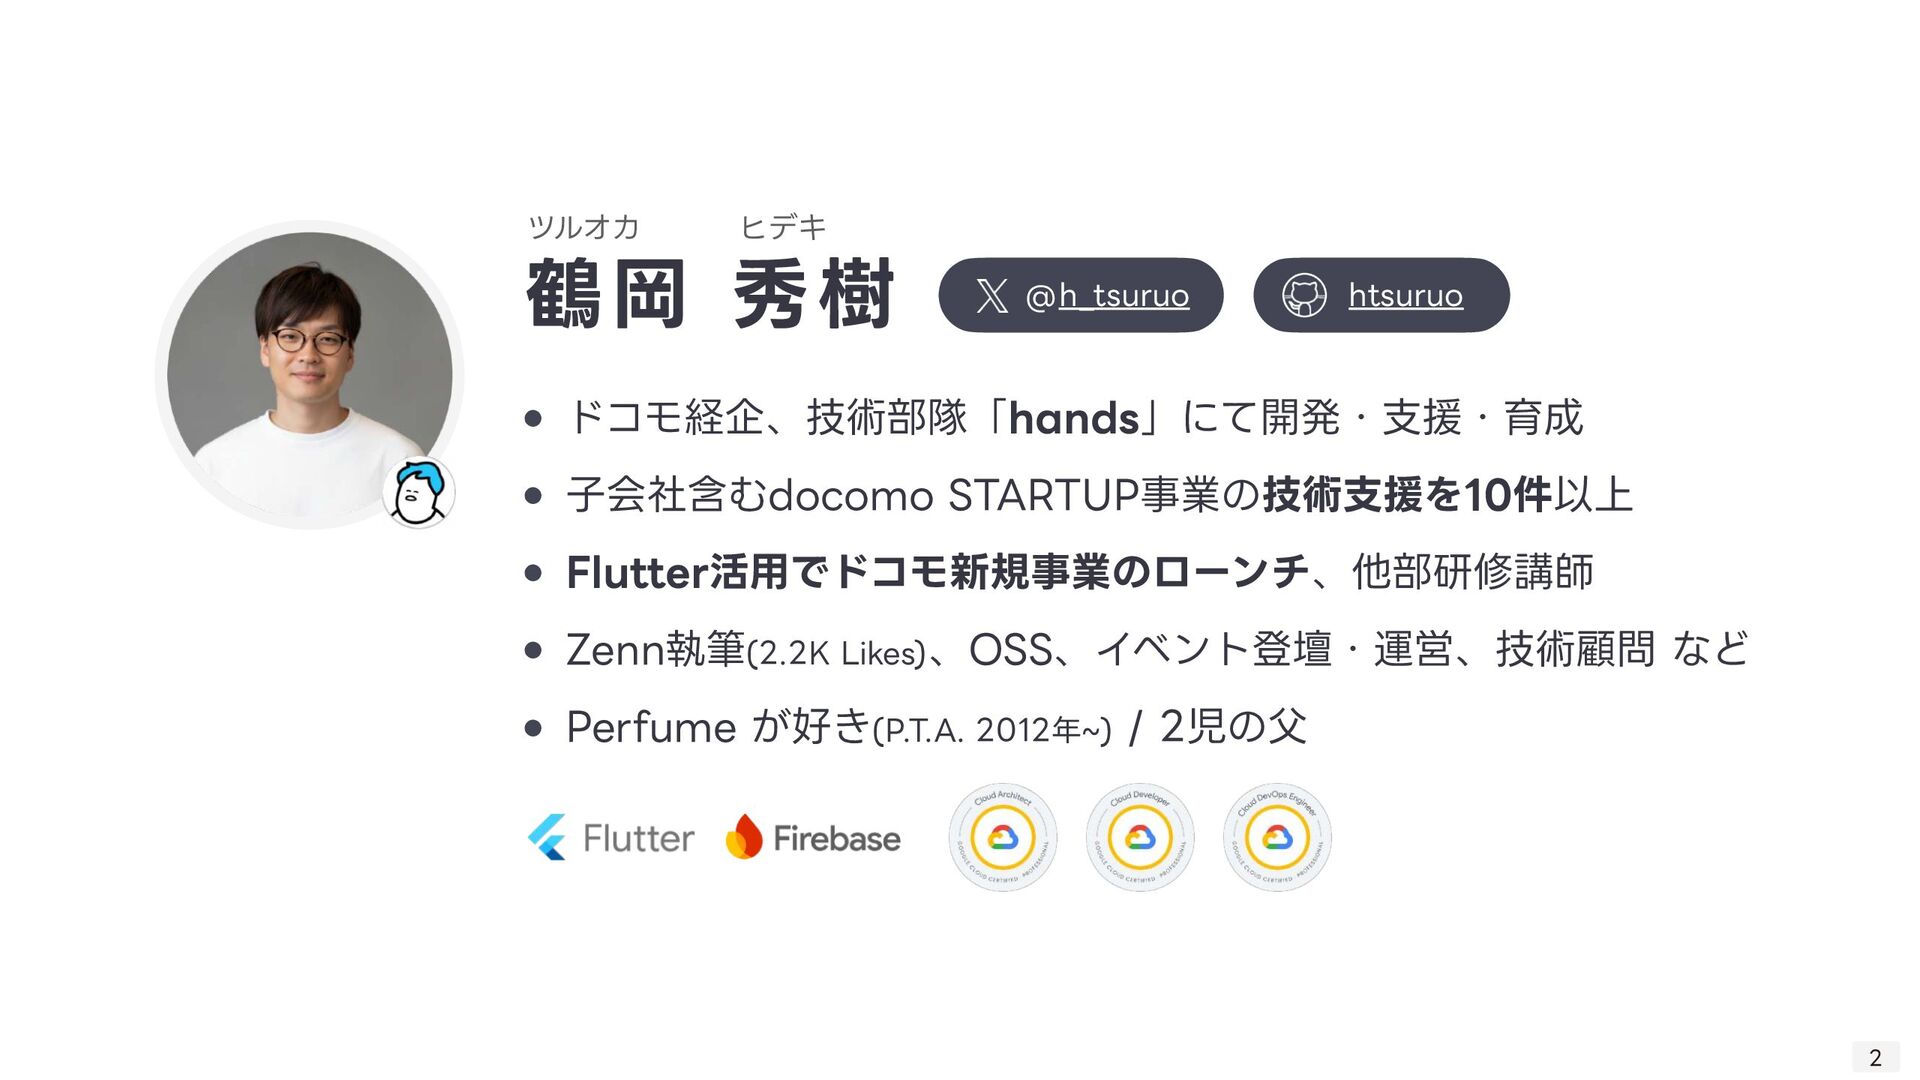Click the X (Twitter) logo icon
The image size is (1920, 1080).
click(x=992, y=296)
